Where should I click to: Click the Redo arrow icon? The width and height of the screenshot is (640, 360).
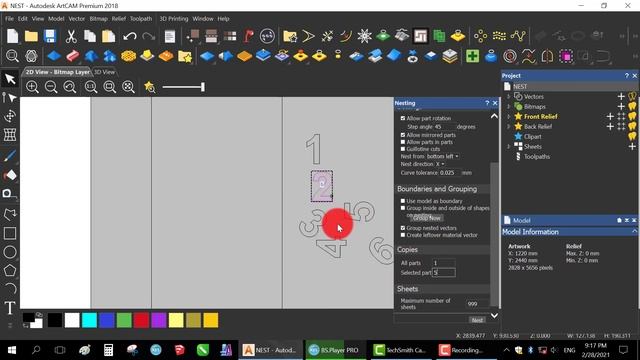149,36
